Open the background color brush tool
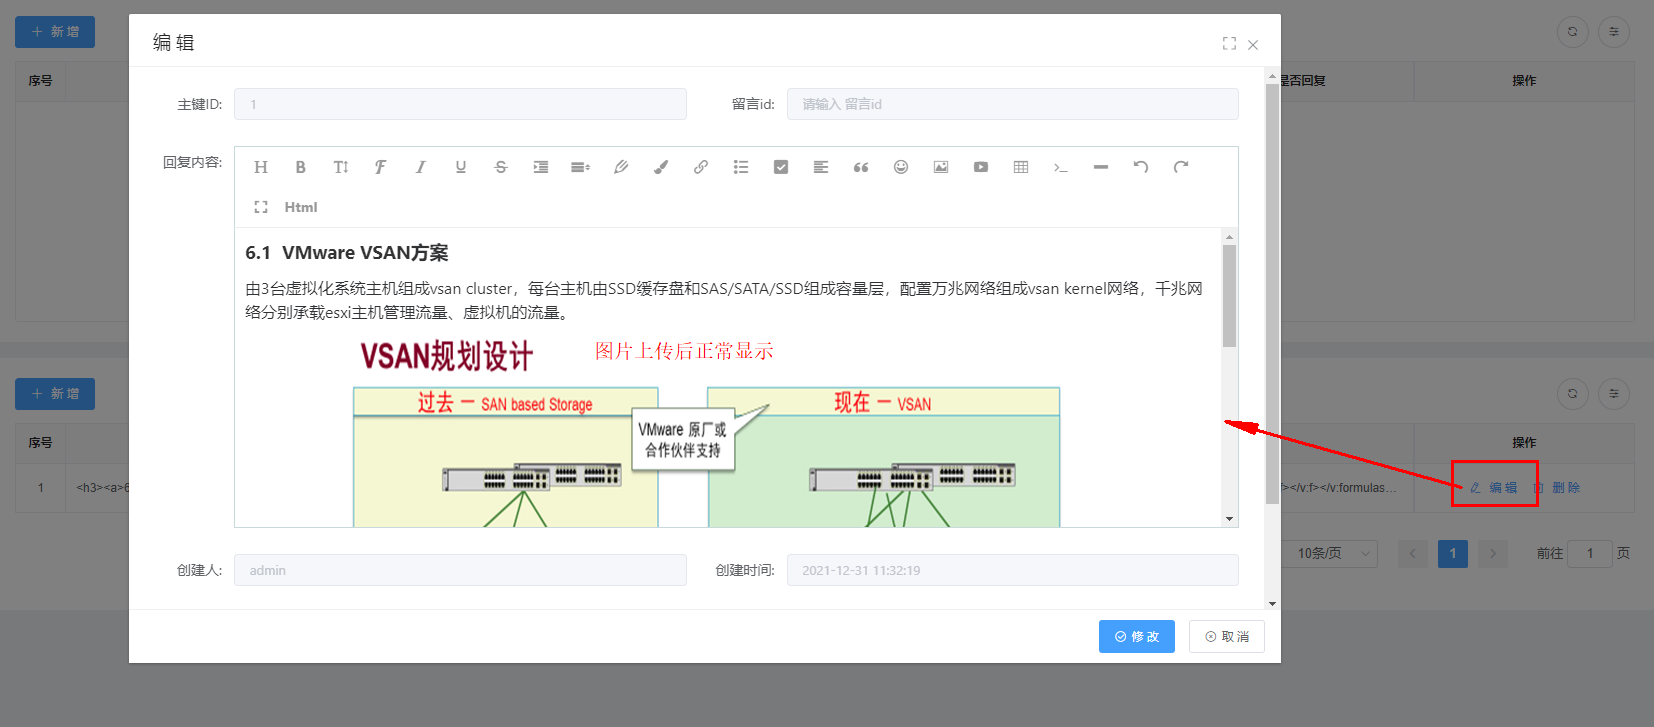 point(661,167)
